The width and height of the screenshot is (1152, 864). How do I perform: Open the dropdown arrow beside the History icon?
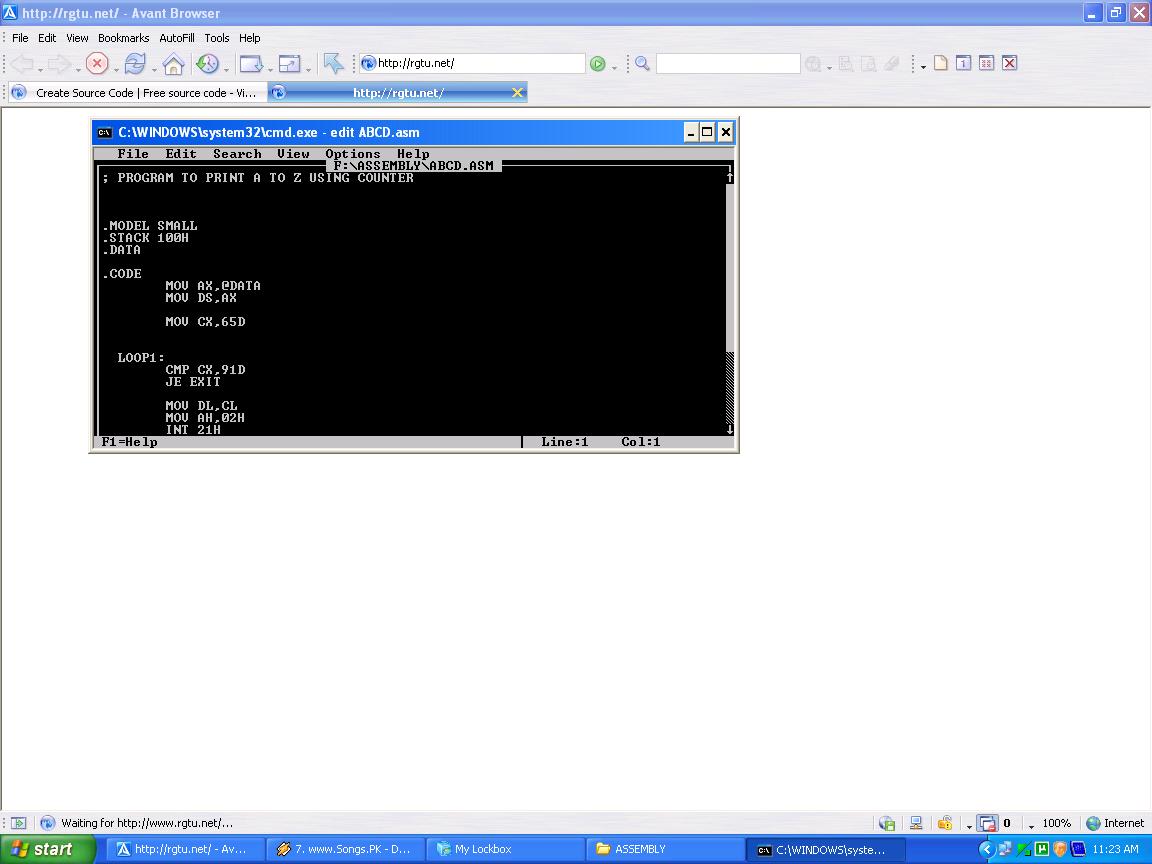click(226, 69)
